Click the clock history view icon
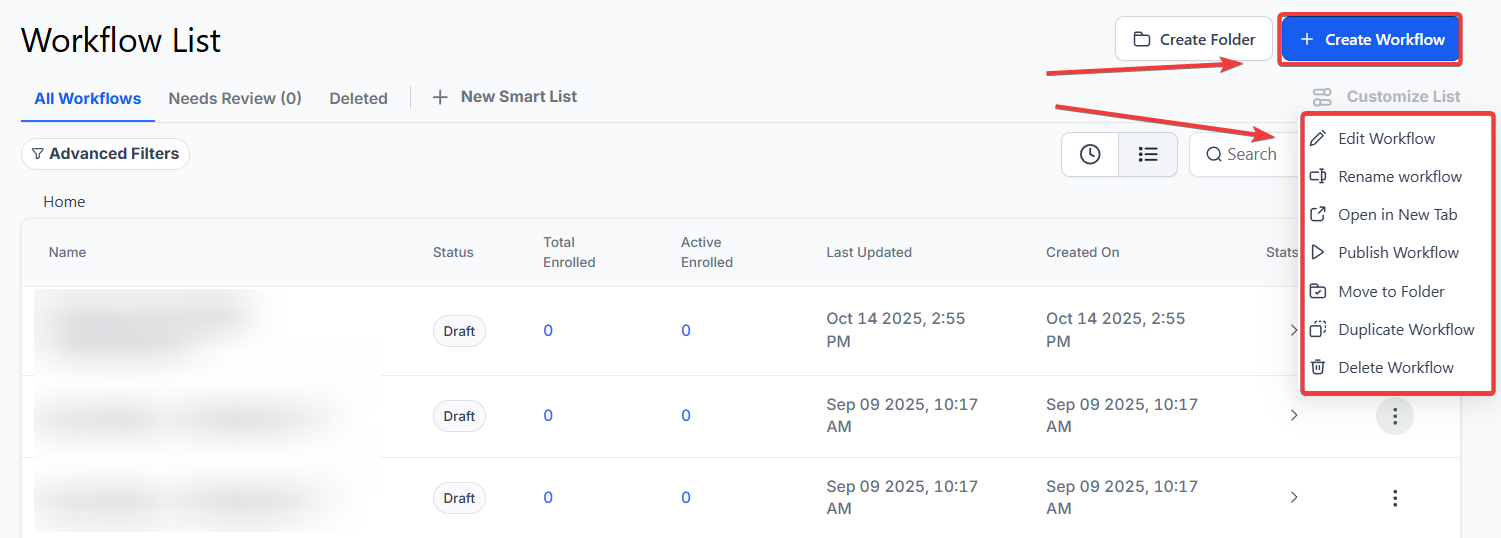This screenshot has height=538, width=1501. pyautogui.click(x=1090, y=154)
